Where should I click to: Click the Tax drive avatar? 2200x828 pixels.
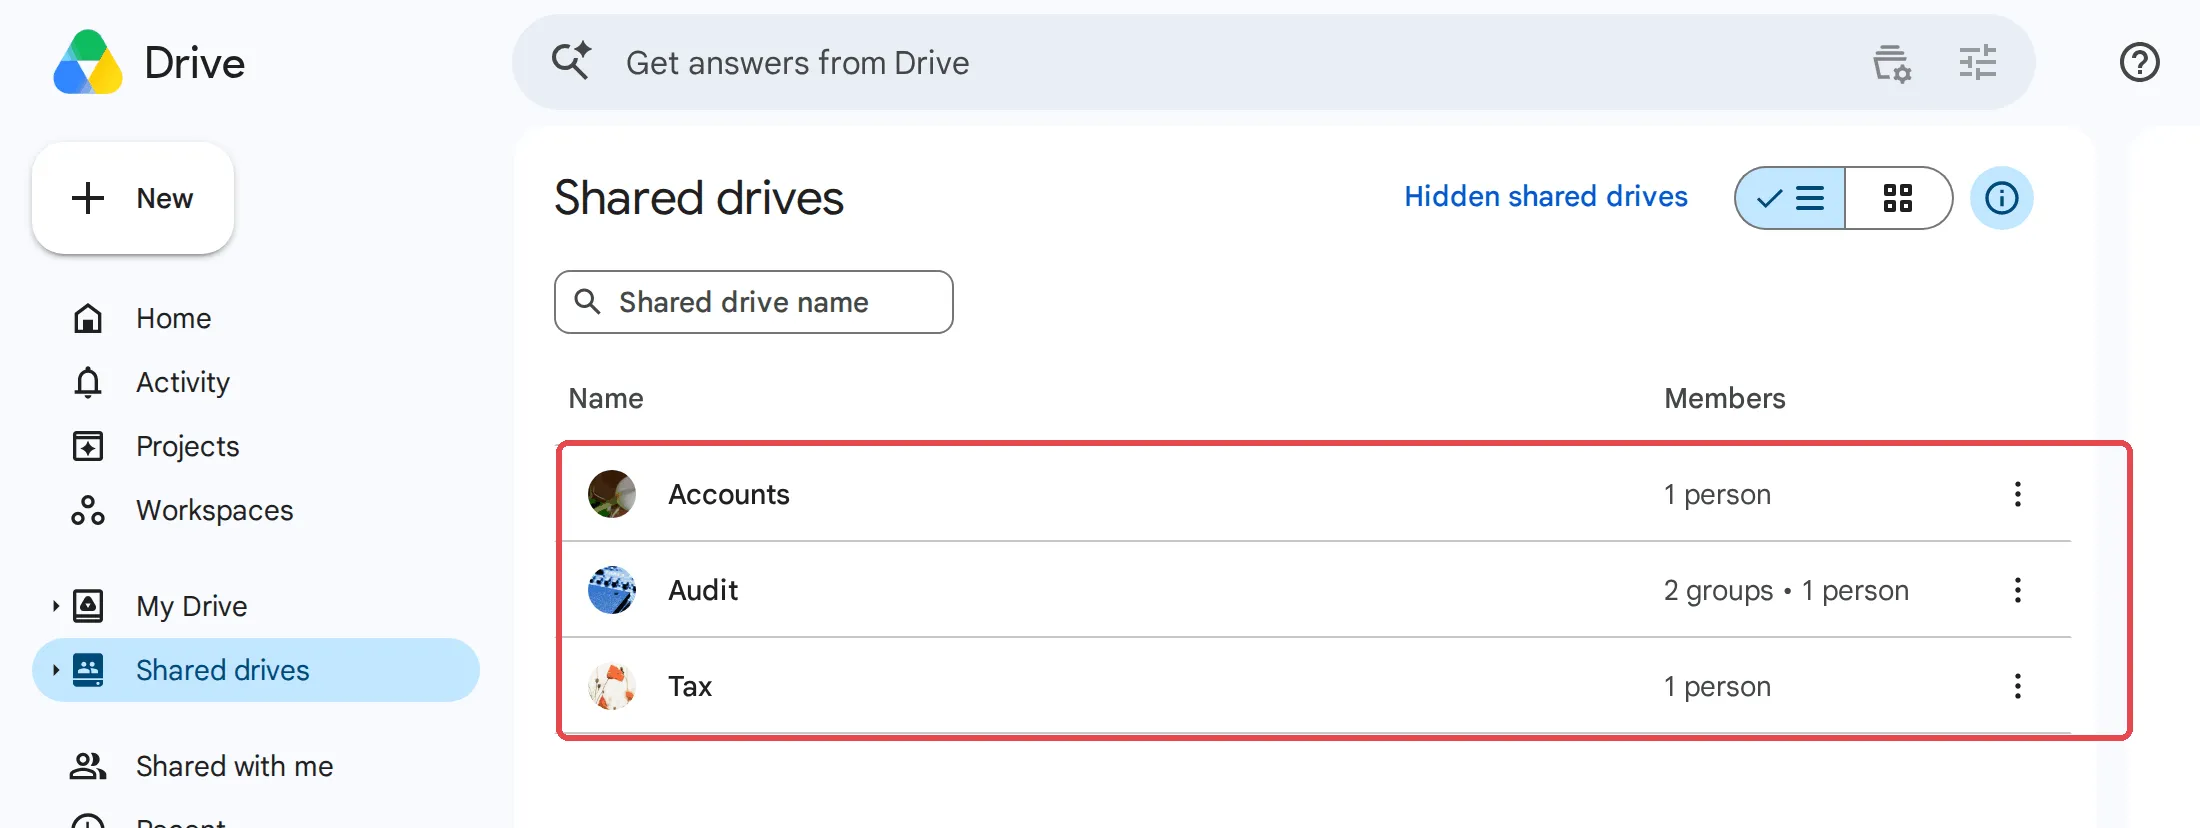click(x=612, y=686)
